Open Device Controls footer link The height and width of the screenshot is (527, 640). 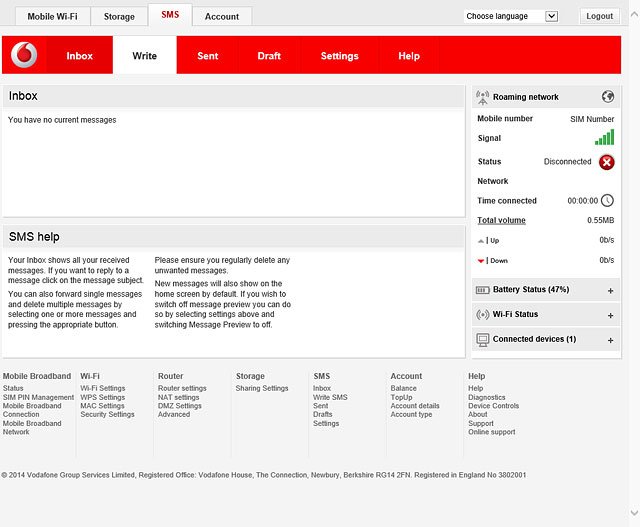(x=493, y=406)
